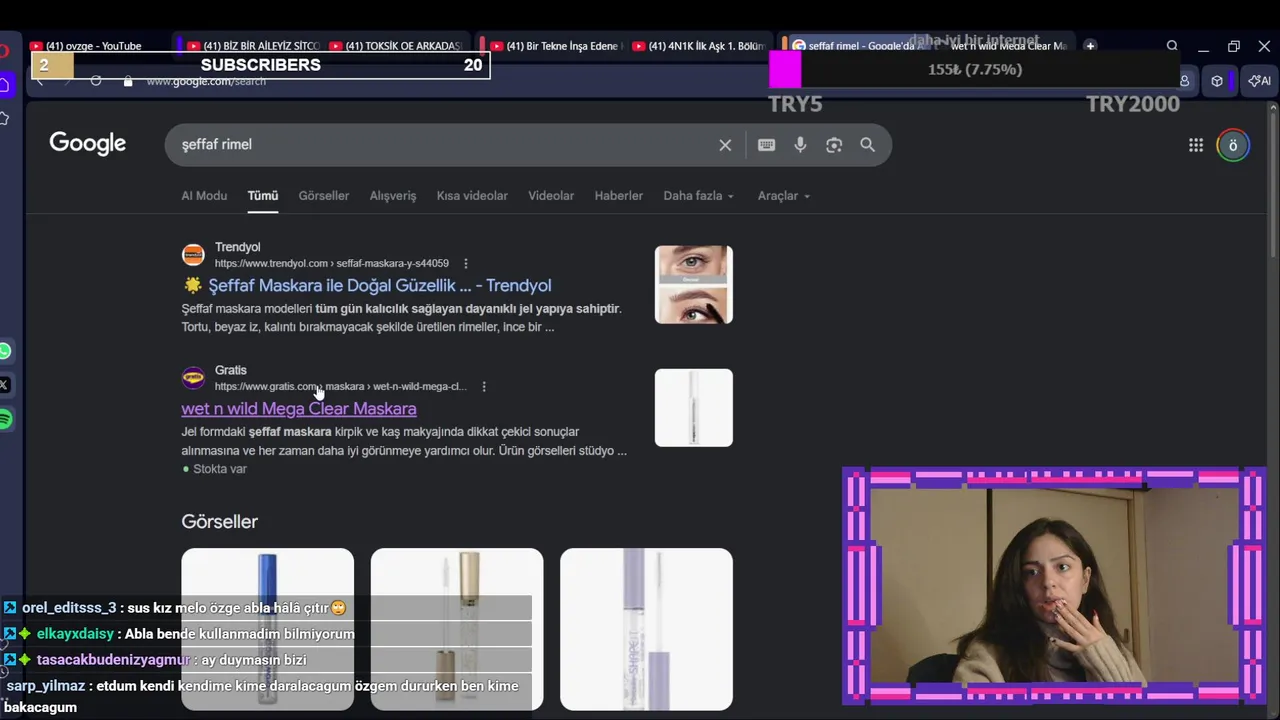The image size is (1280, 720).
Task: Click the trendyol.com seffaf-maskara URL breadcrumb
Action: point(332,264)
